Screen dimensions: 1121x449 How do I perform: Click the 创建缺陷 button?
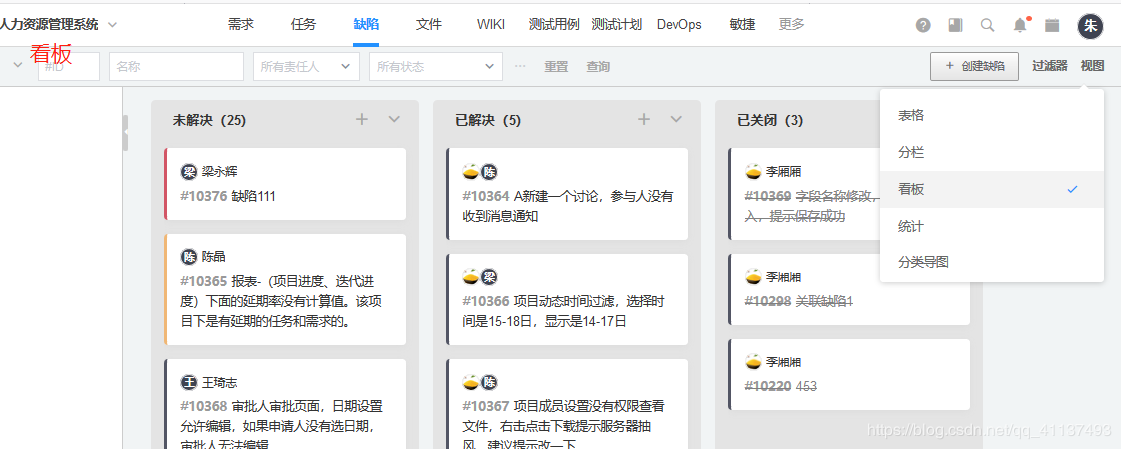point(974,66)
